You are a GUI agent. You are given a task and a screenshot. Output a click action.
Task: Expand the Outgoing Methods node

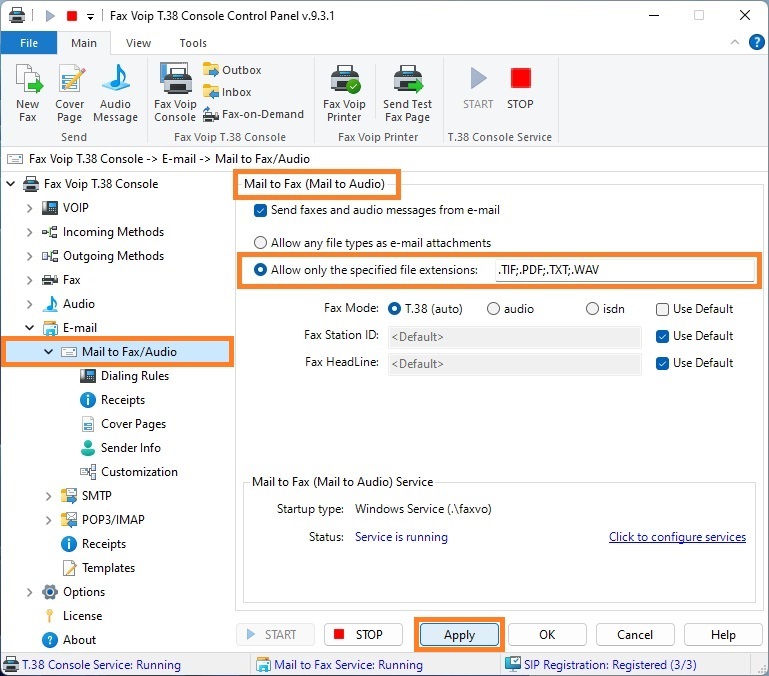click(29, 256)
